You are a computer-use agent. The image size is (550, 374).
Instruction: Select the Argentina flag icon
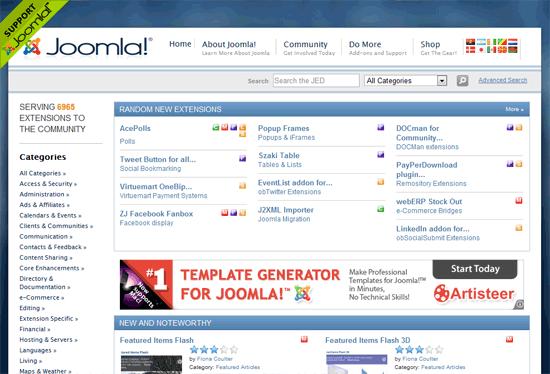click(481, 42)
